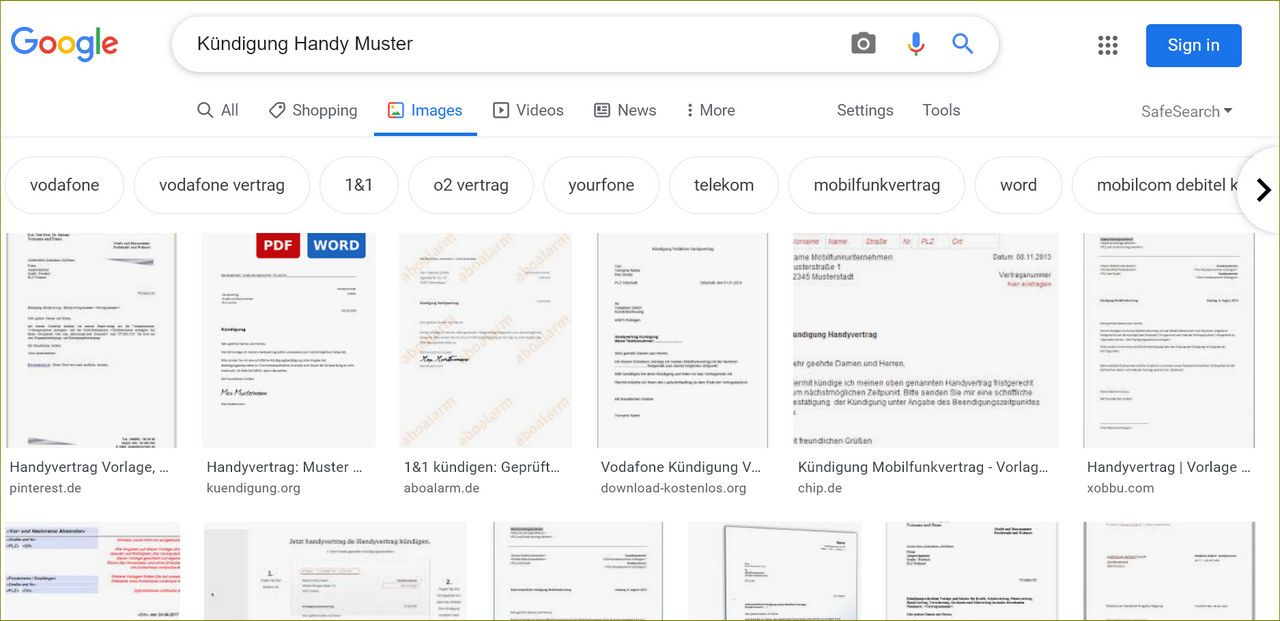This screenshot has width=1280, height=621.
Task: Open the Tools options
Action: click(x=941, y=110)
